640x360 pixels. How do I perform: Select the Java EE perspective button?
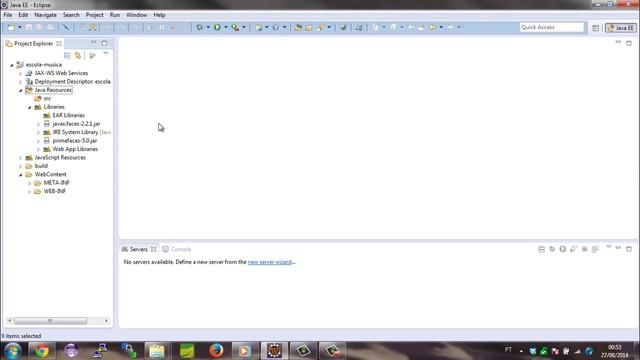621,28
